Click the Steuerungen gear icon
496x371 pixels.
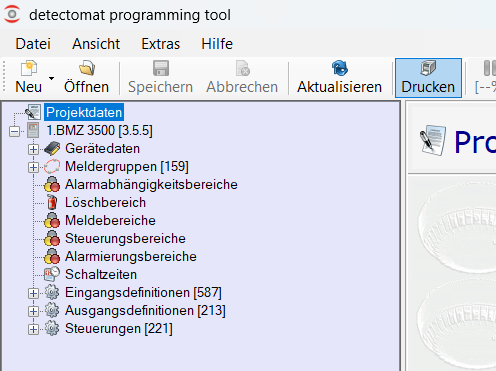(52, 328)
